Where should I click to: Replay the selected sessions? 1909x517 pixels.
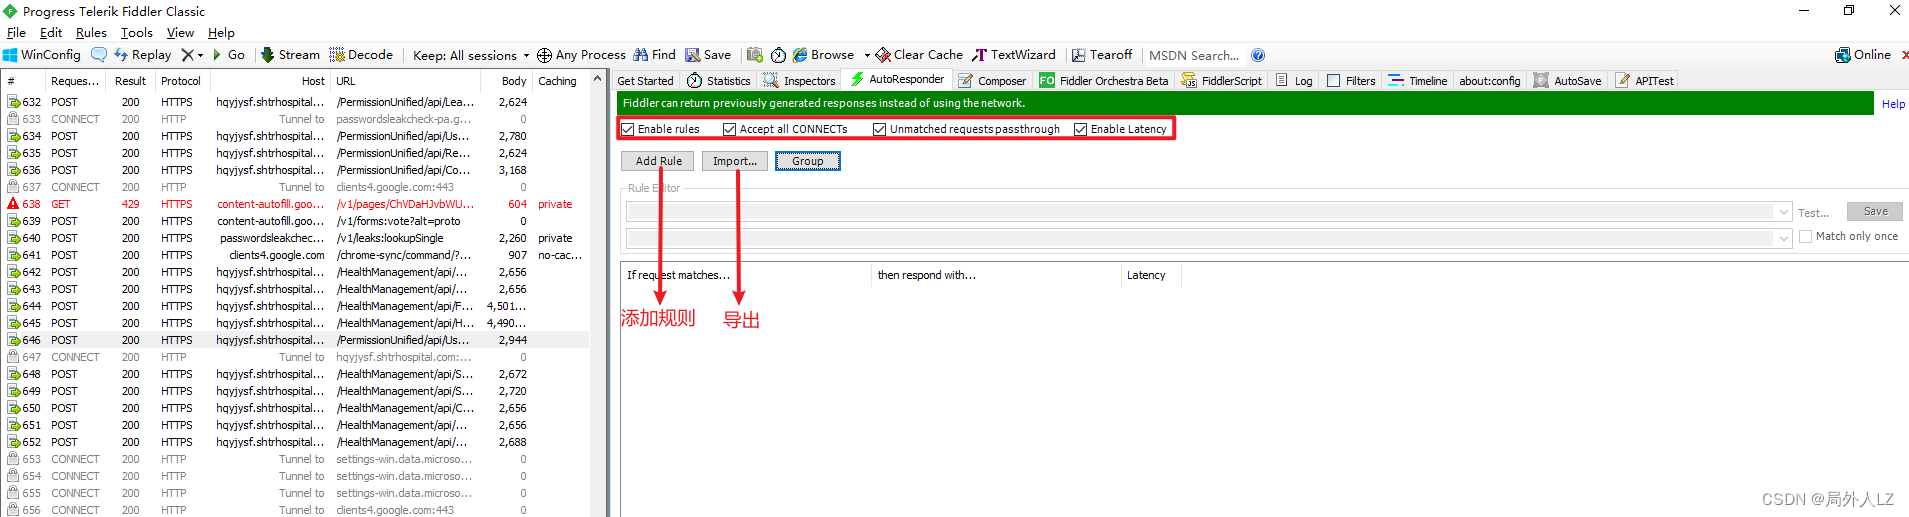click(142, 55)
